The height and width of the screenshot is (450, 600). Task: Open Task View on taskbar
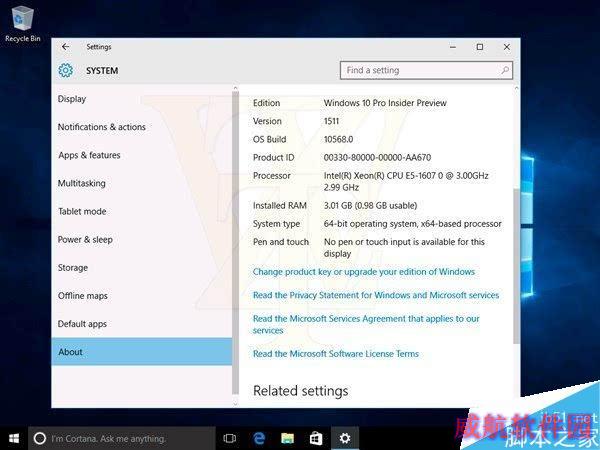[230, 439]
